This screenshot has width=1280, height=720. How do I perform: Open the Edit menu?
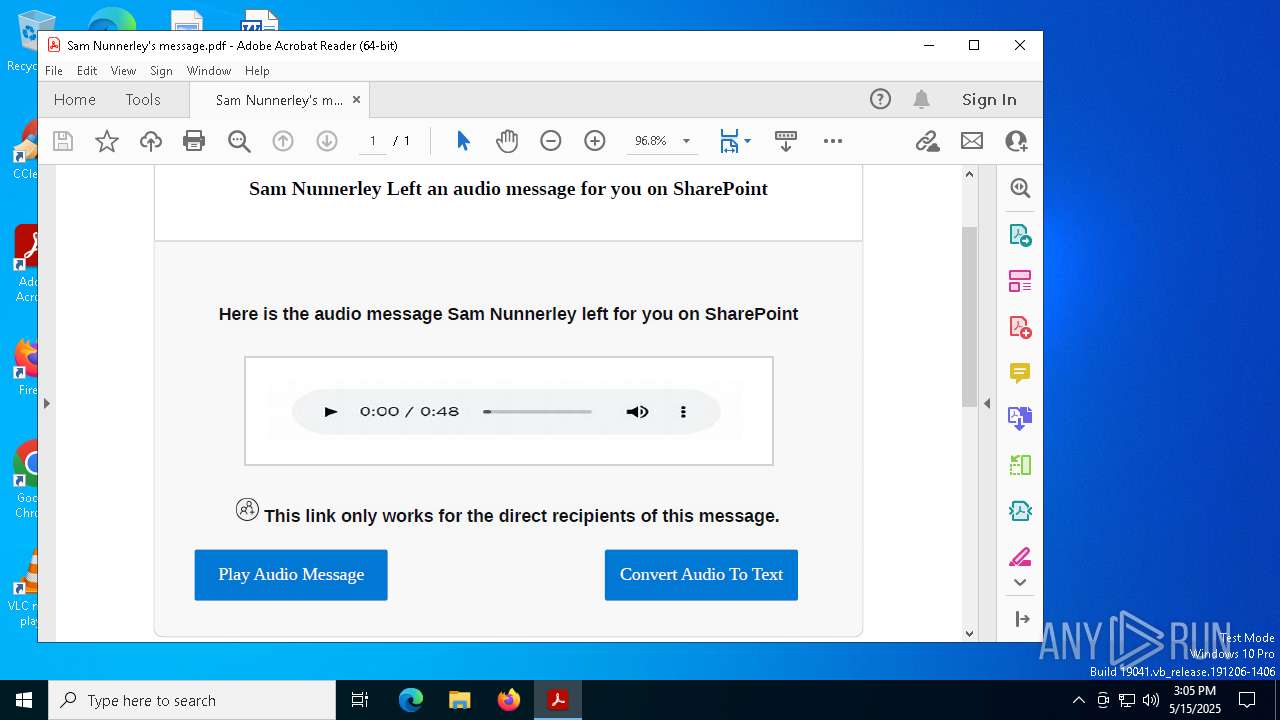tap(87, 71)
